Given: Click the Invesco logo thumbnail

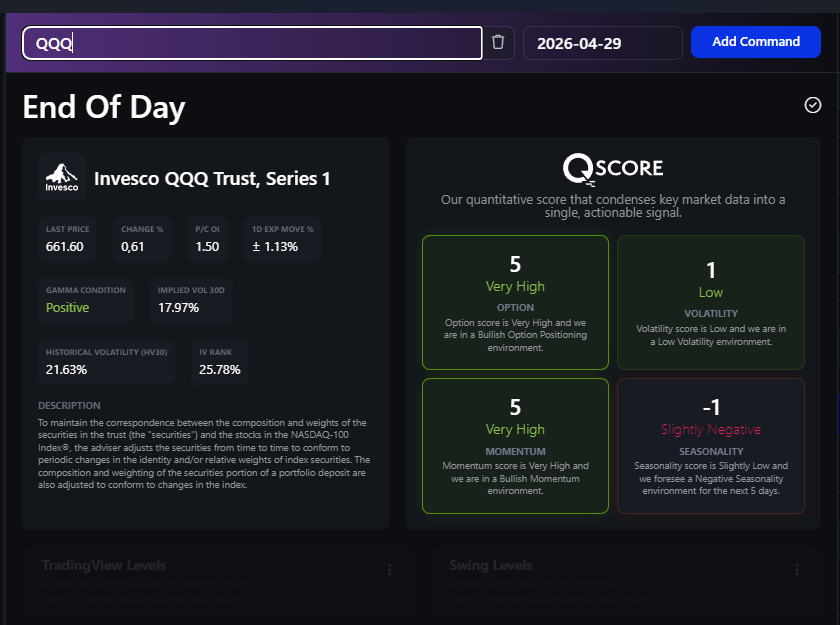Looking at the screenshot, I should tap(62, 177).
